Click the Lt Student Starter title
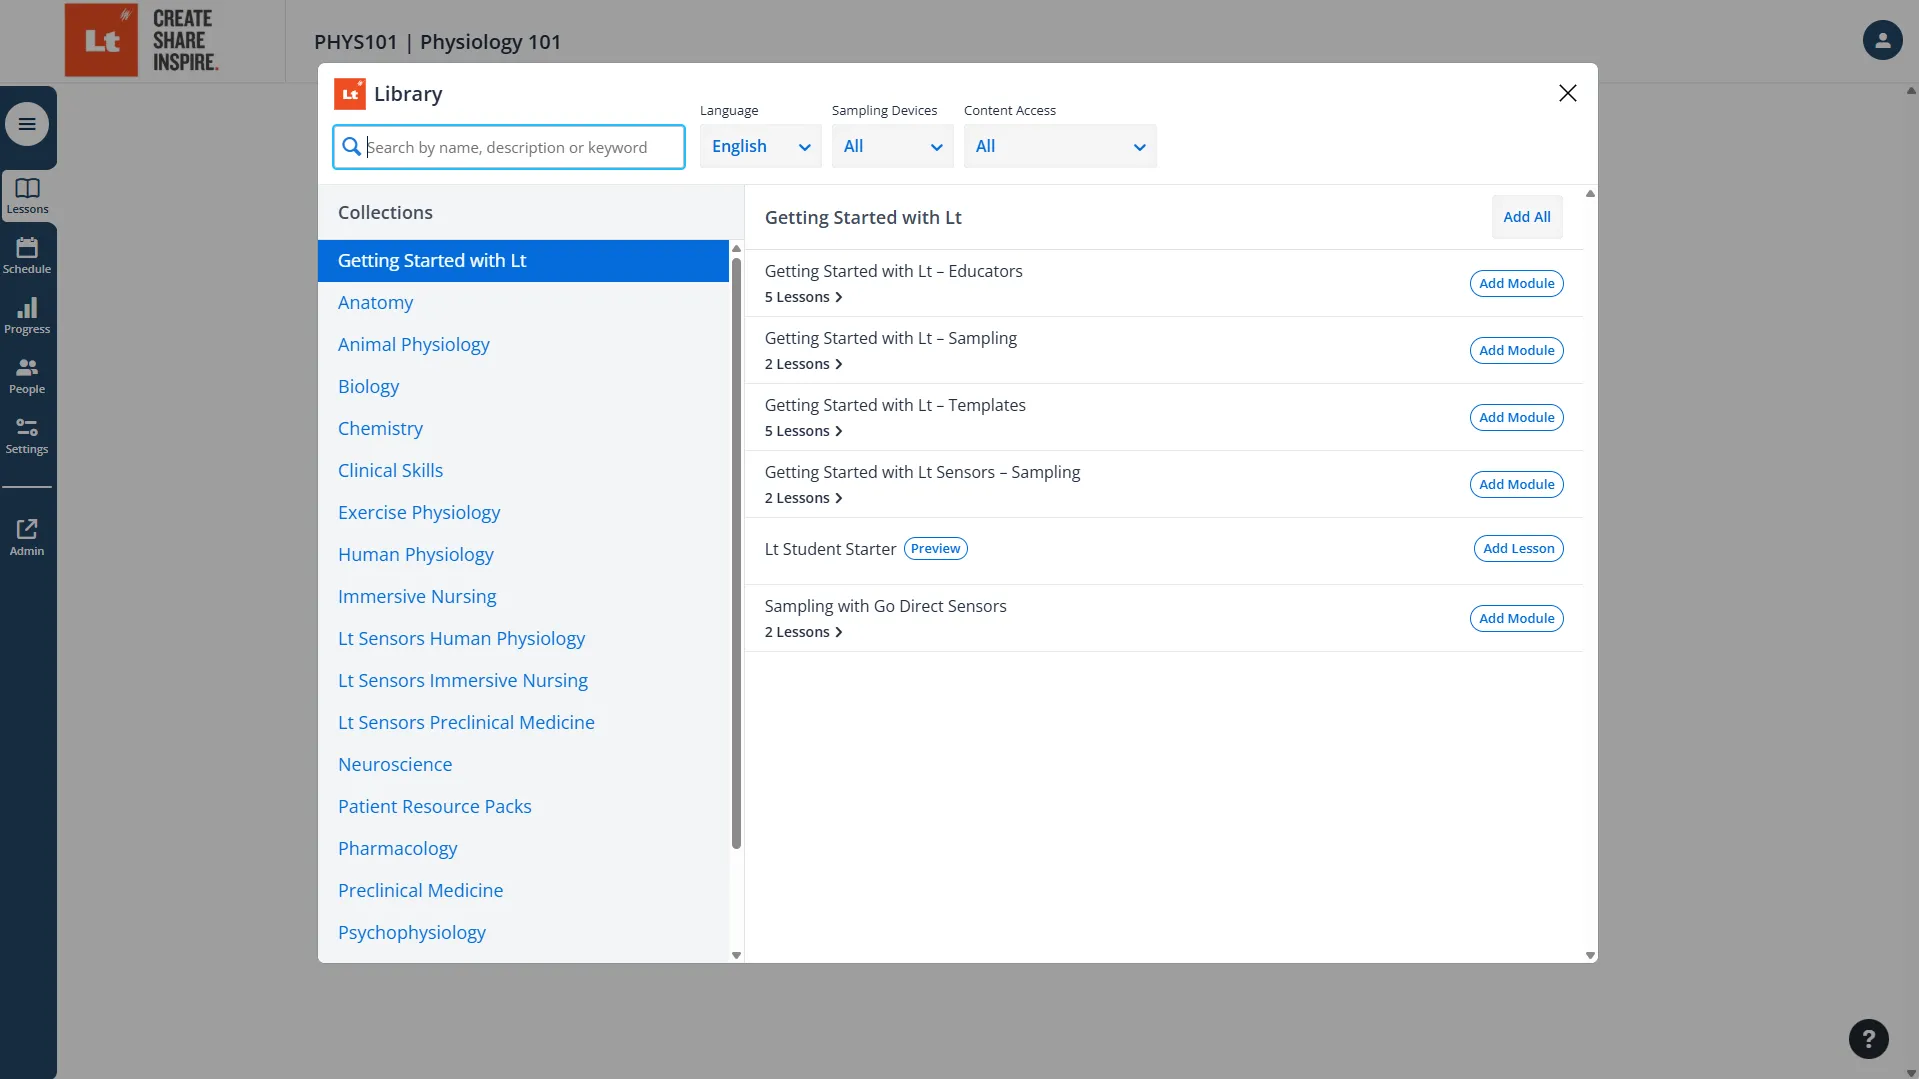 coord(830,549)
